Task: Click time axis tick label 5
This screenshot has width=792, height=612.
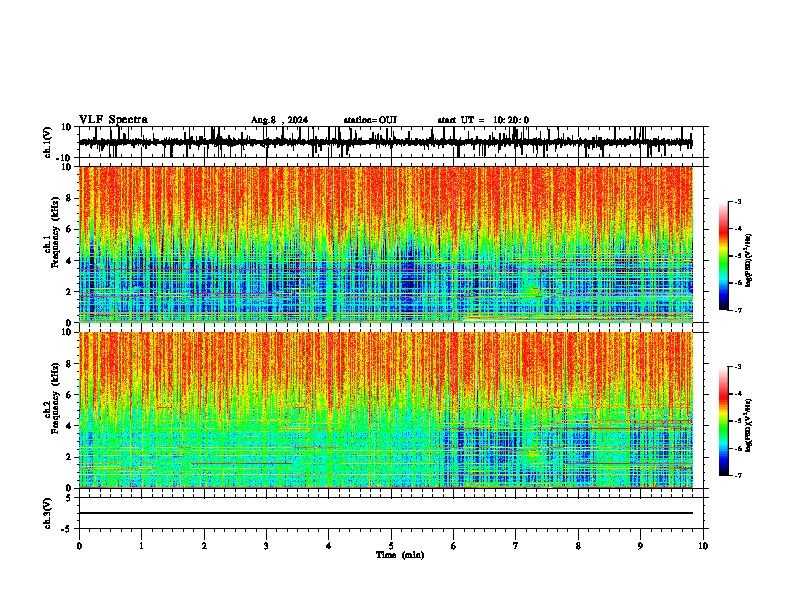Action: click(x=391, y=546)
